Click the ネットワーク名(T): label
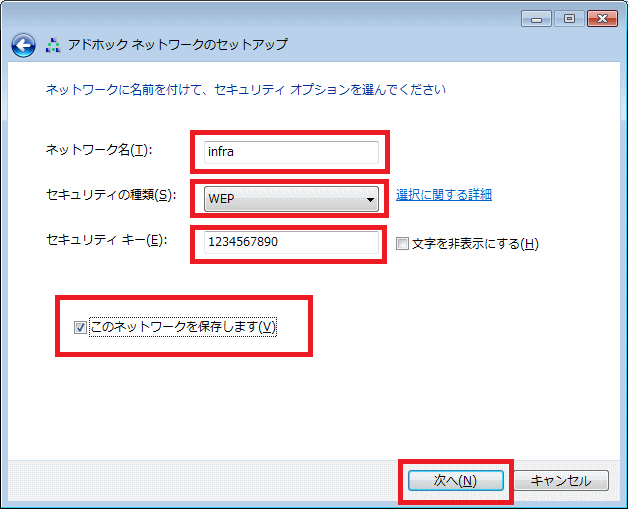 [99, 150]
